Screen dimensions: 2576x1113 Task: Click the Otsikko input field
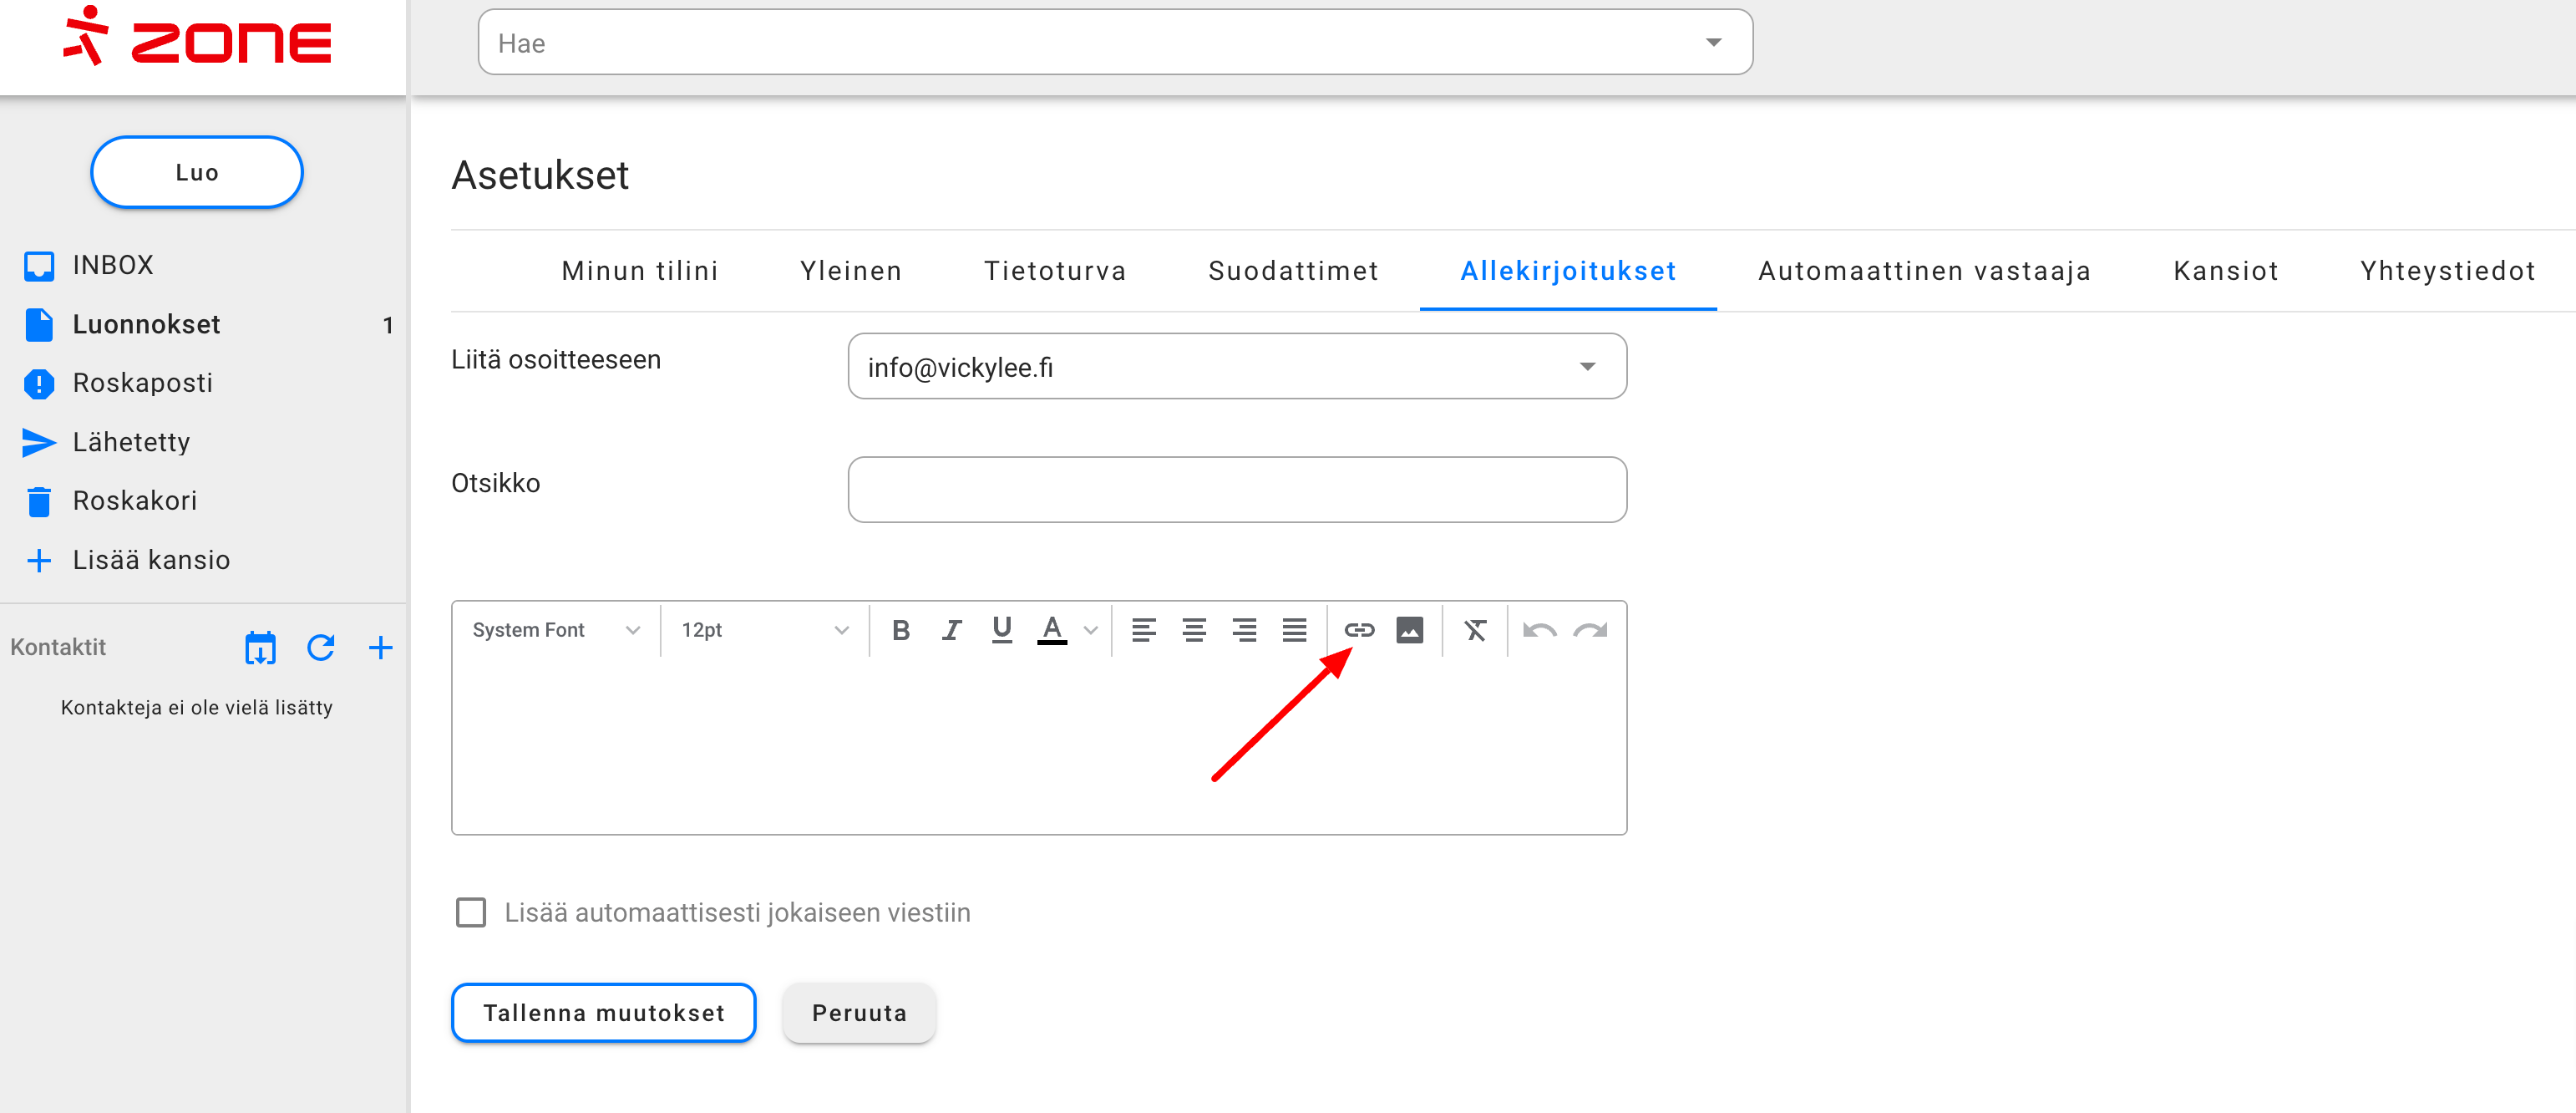[1236, 490]
